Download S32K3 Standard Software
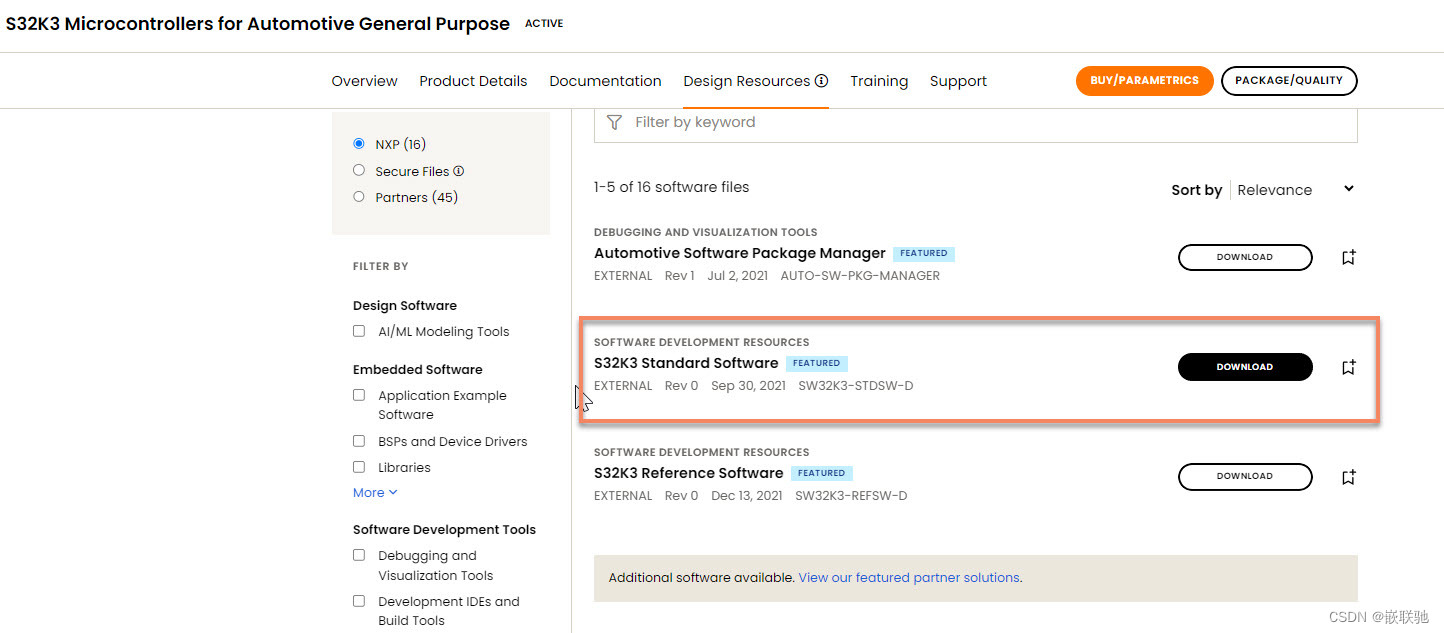The image size is (1444, 633). 1245,367
